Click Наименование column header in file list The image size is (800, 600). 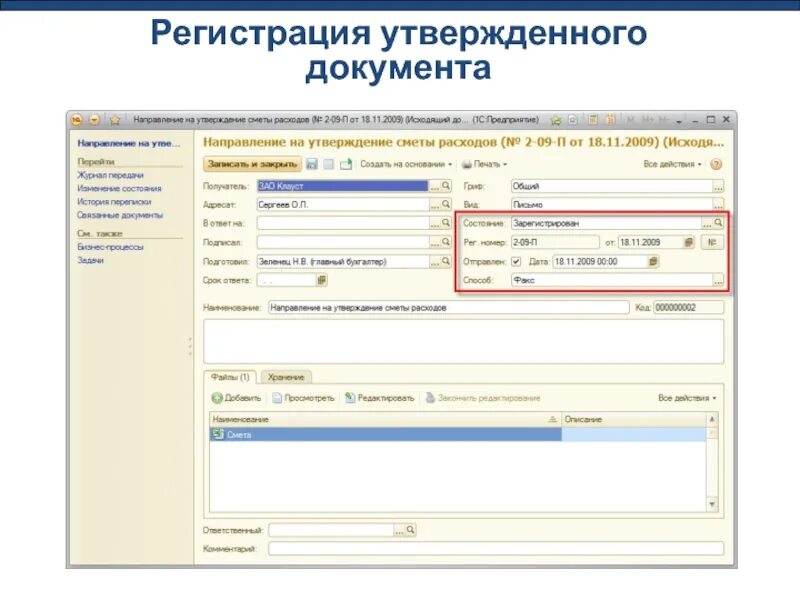pyautogui.click(x=385, y=419)
